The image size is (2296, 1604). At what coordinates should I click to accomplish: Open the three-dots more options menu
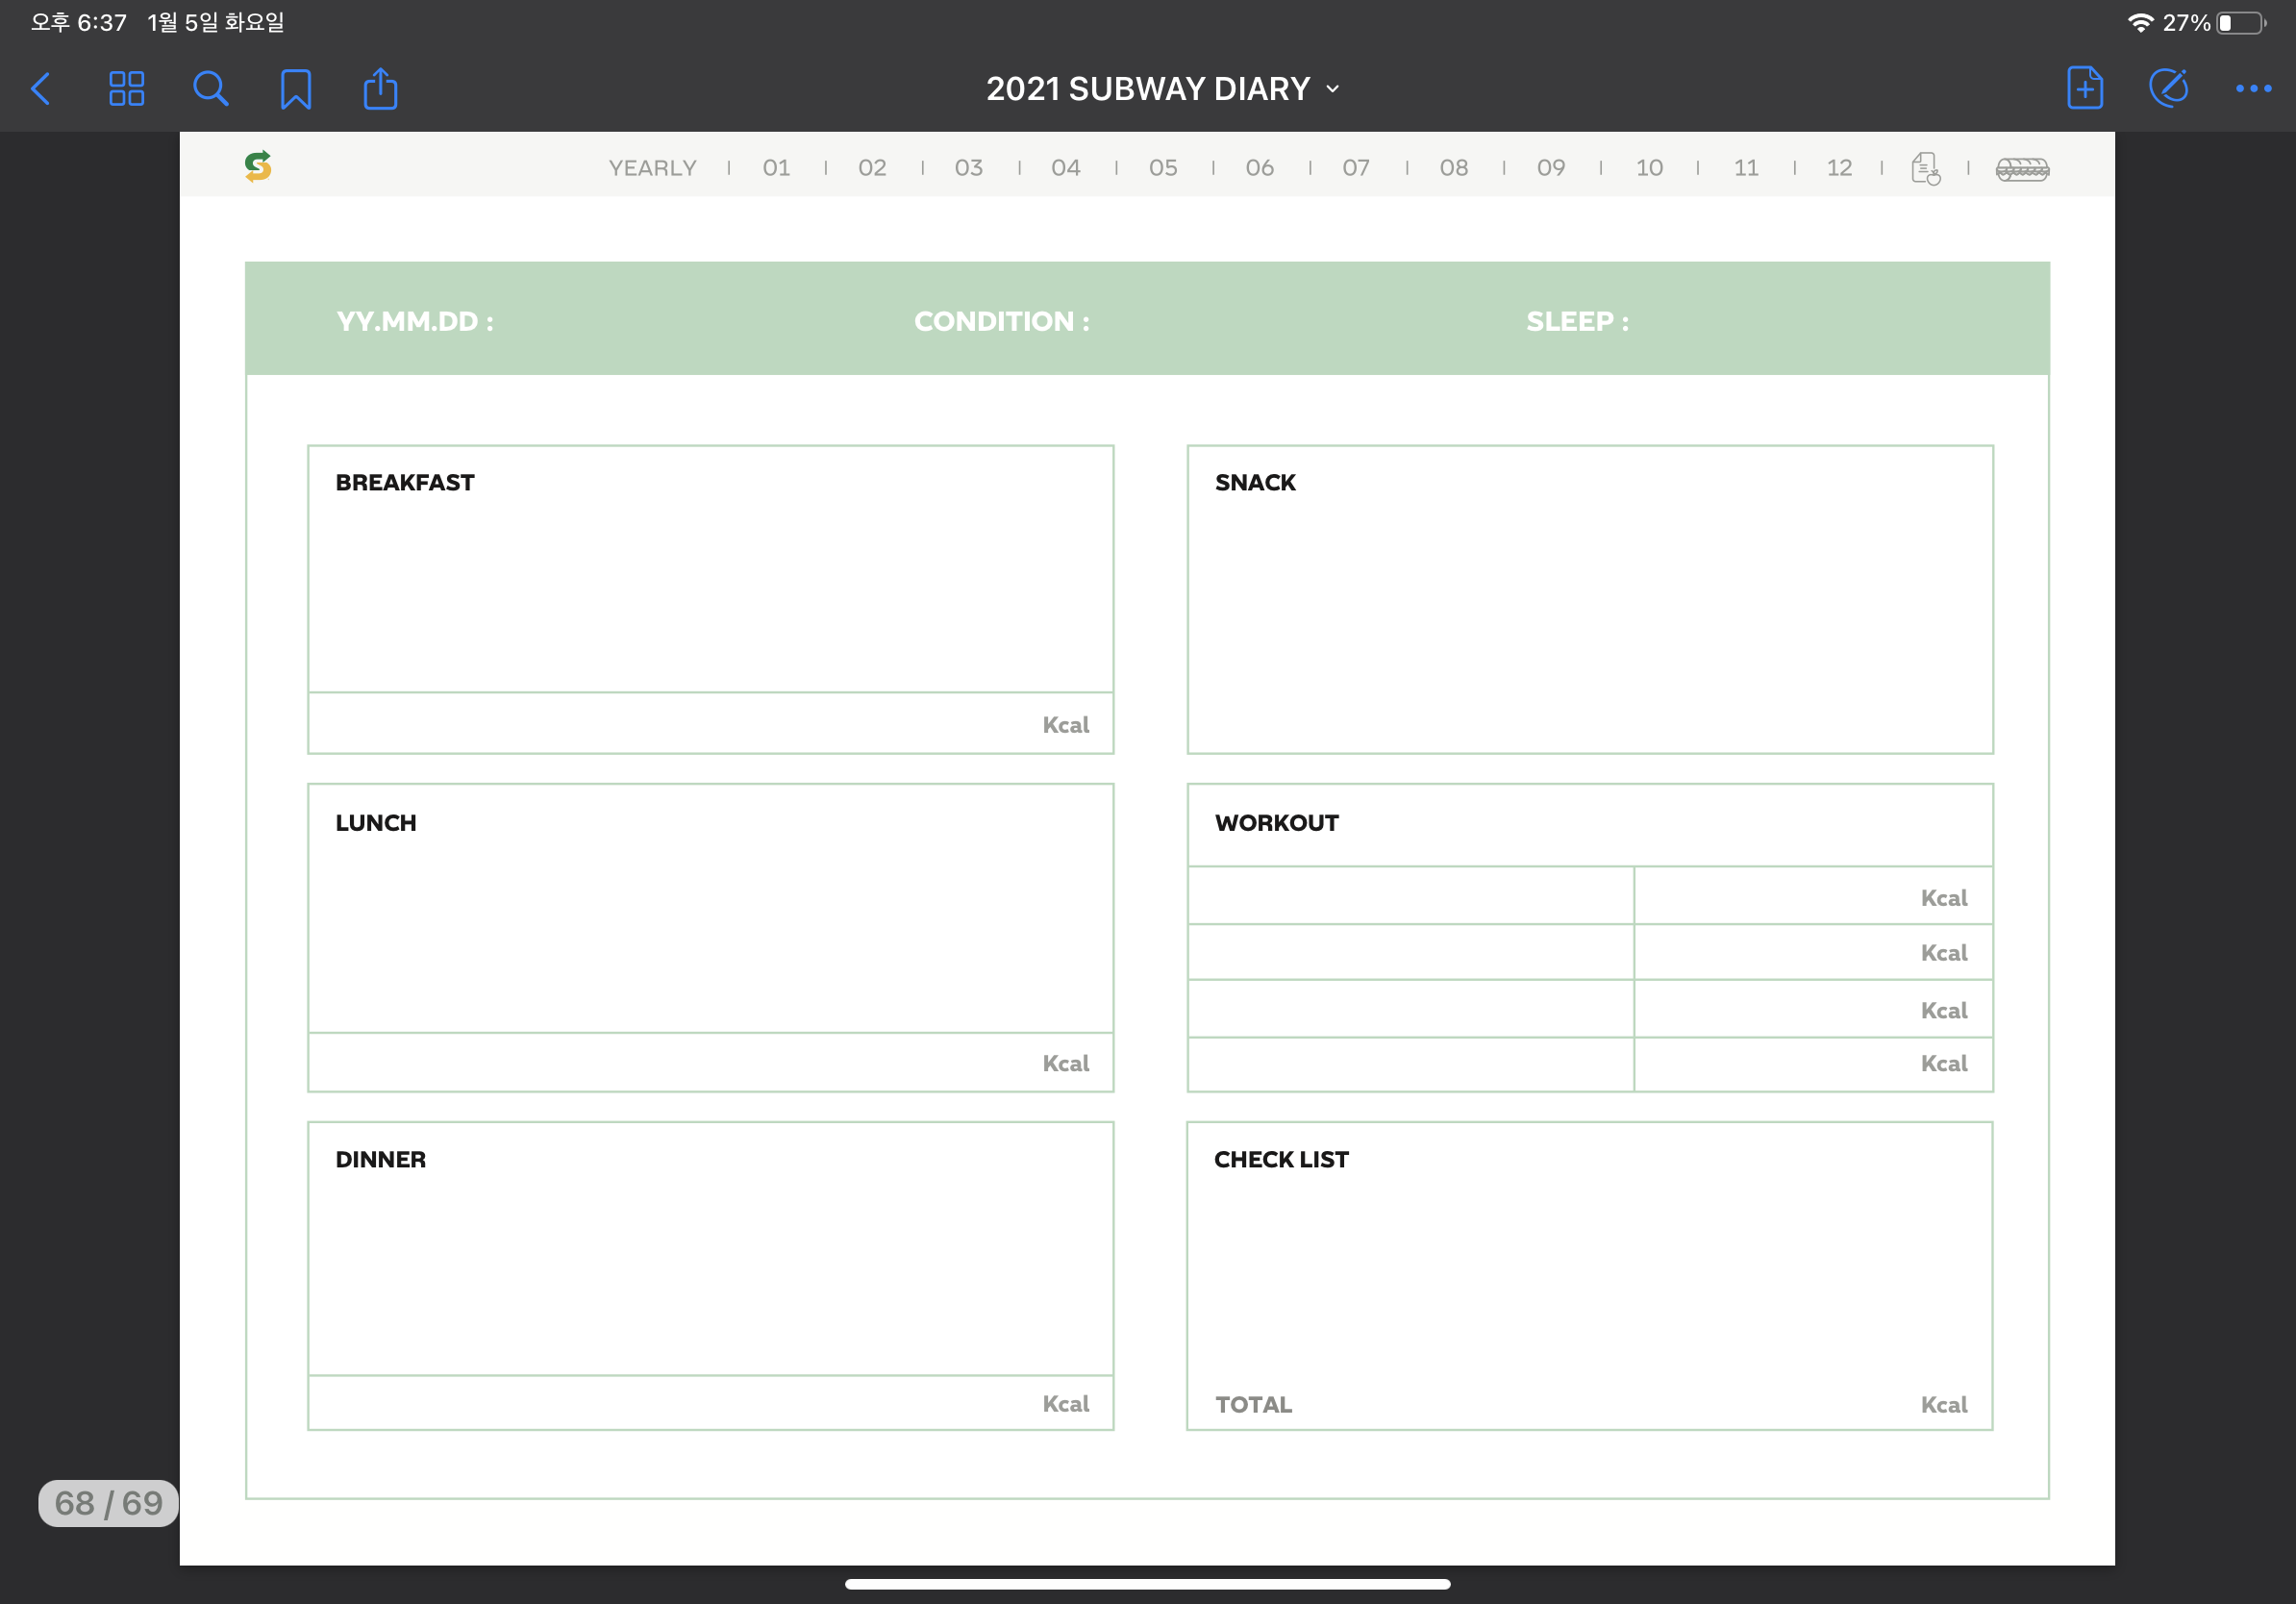click(2253, 89)
